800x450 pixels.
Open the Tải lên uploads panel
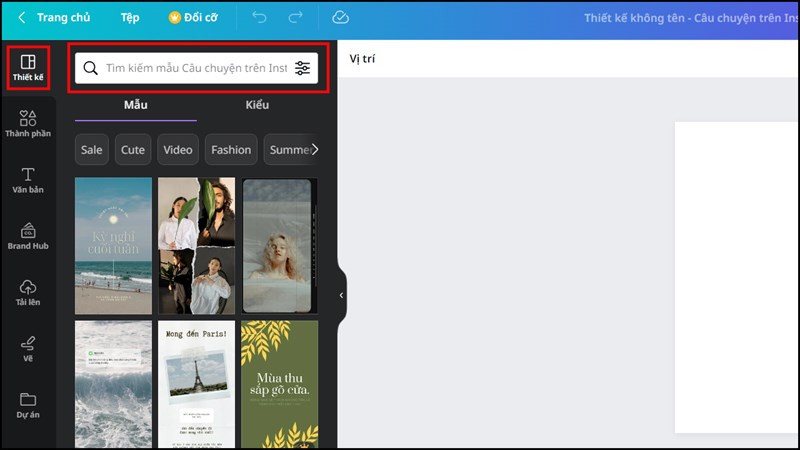pyautogui.click(x=28, y=292)
